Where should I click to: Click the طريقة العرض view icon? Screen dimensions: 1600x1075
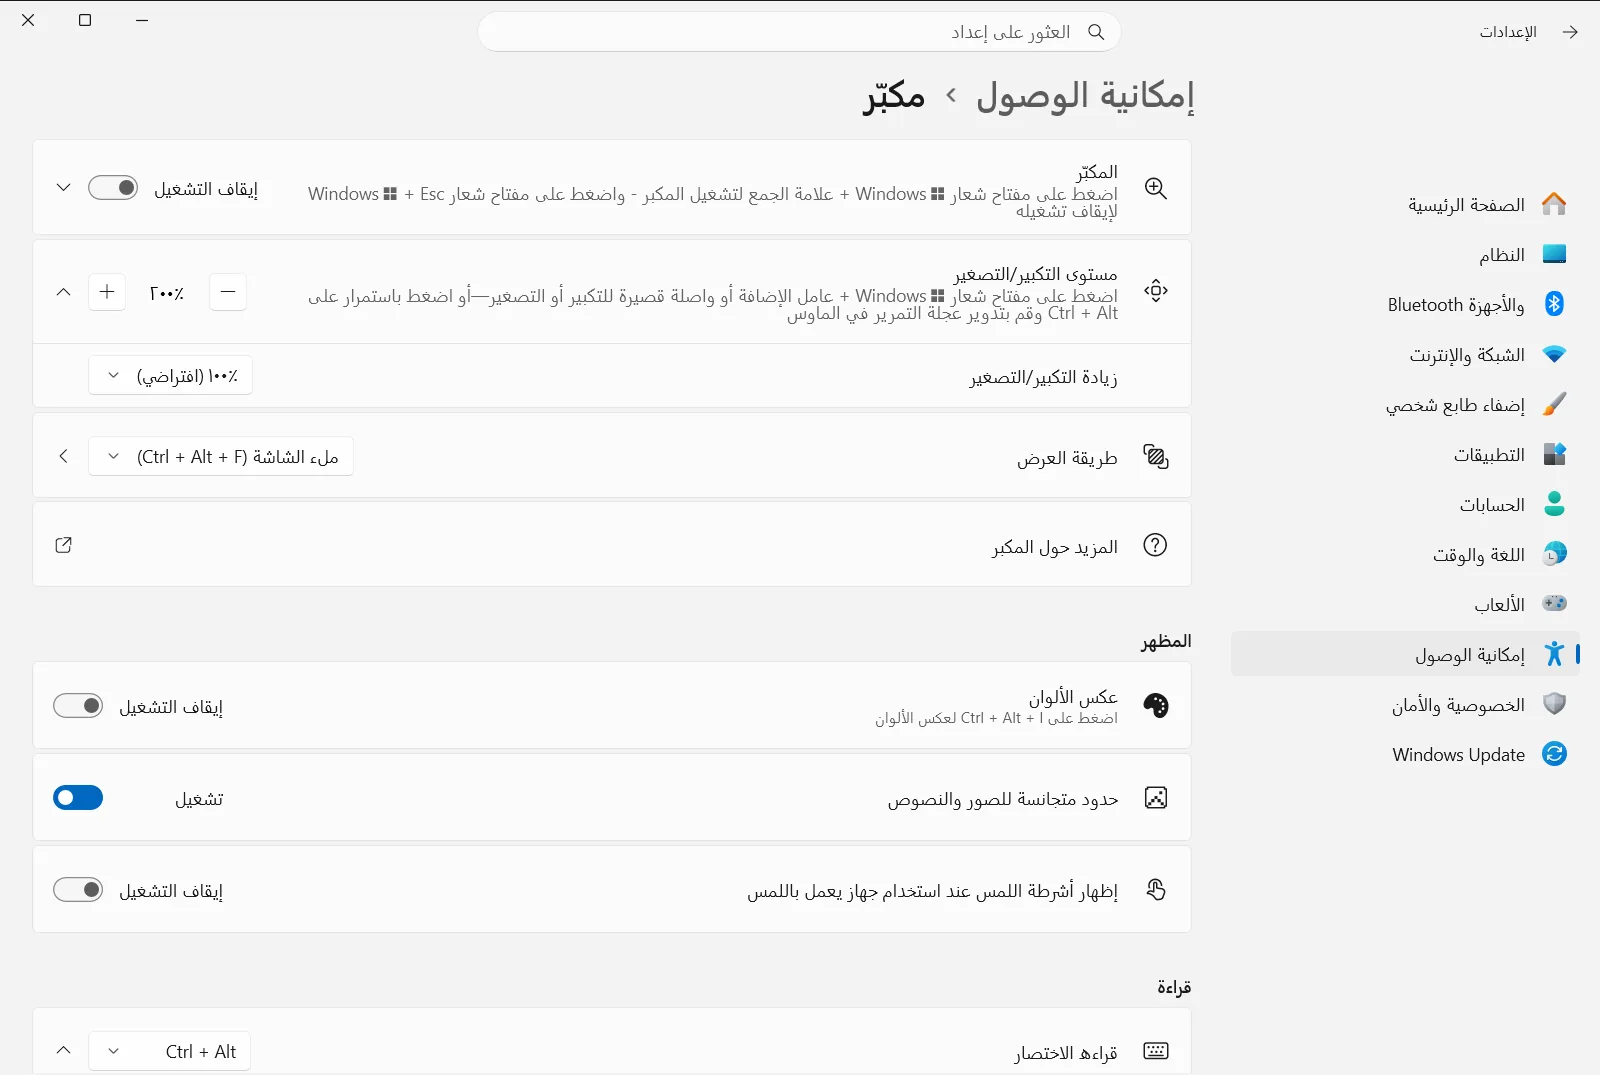(1155, 457)
